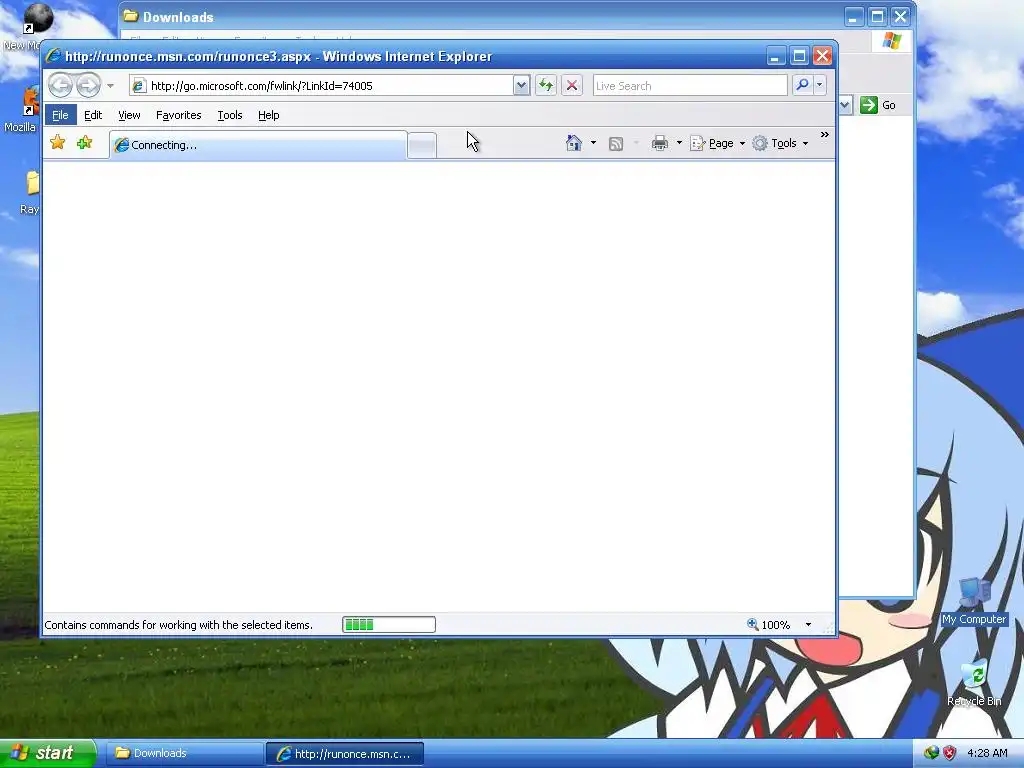Open the My Computer desktop icon
Image resolution: width=1024 pixels, height=768 pixels.
(974, 601)
